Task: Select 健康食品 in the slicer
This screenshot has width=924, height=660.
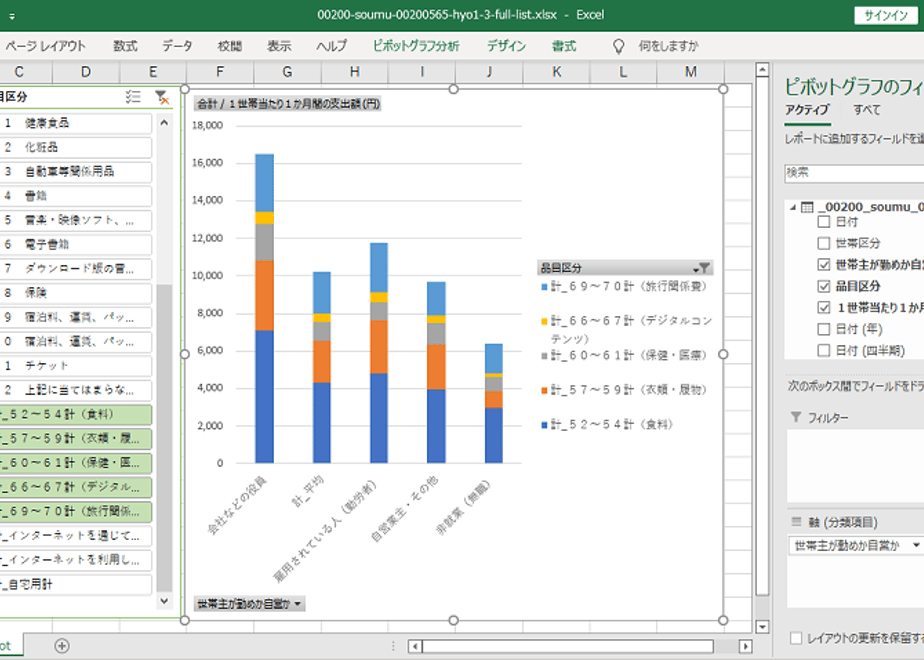Action: (75, 123)
